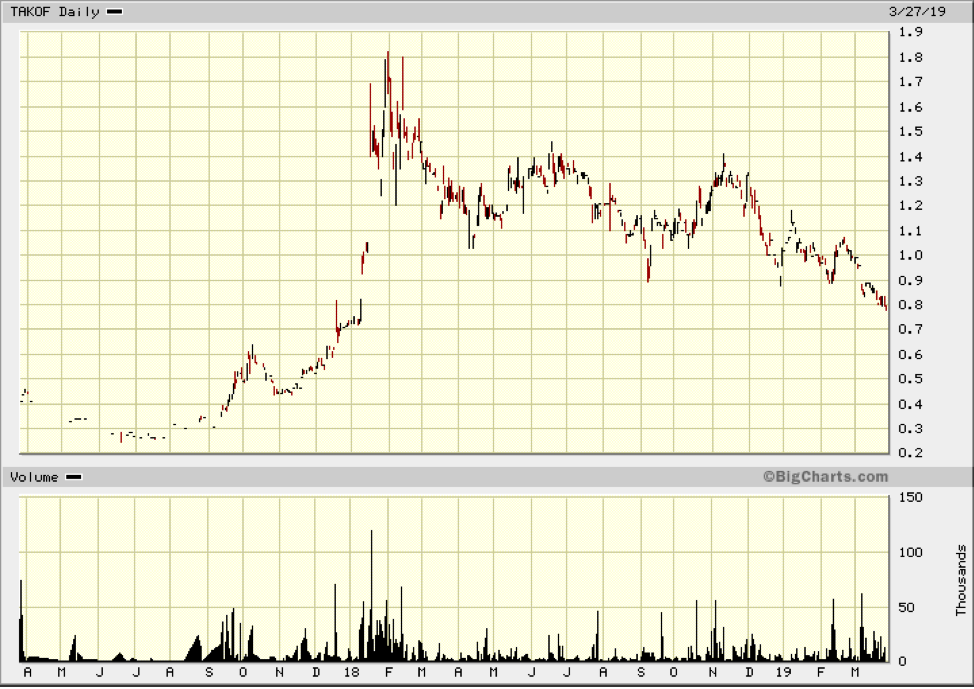Screen dimensions: 974x689
Task: Click the 0 volume axis label
Action: 902,662
